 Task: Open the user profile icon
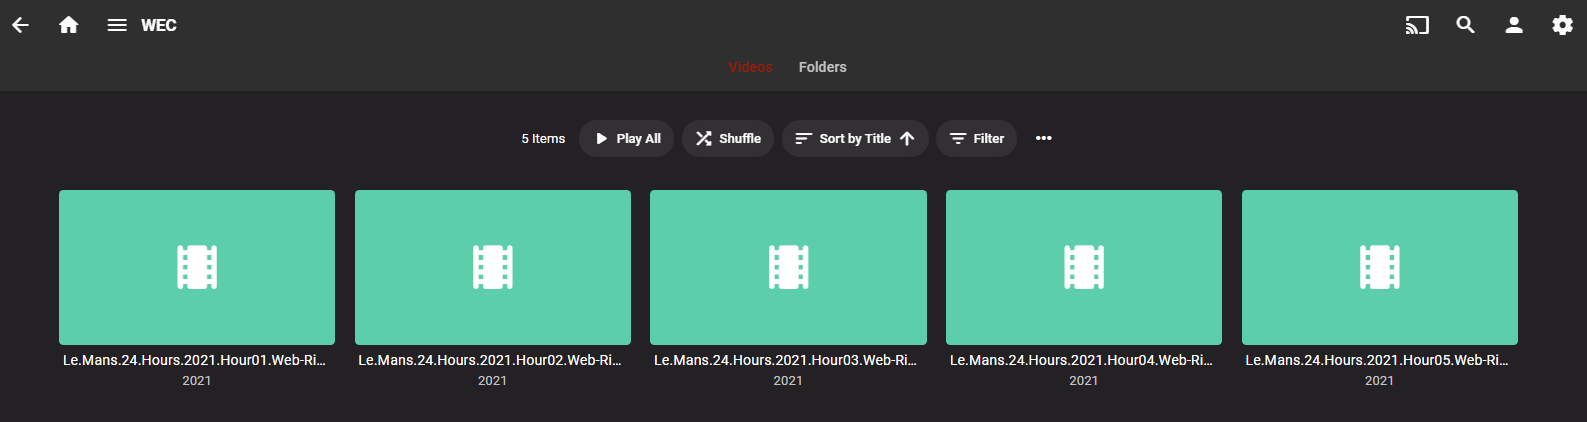pyautogui.click(x=1514, y=25)
